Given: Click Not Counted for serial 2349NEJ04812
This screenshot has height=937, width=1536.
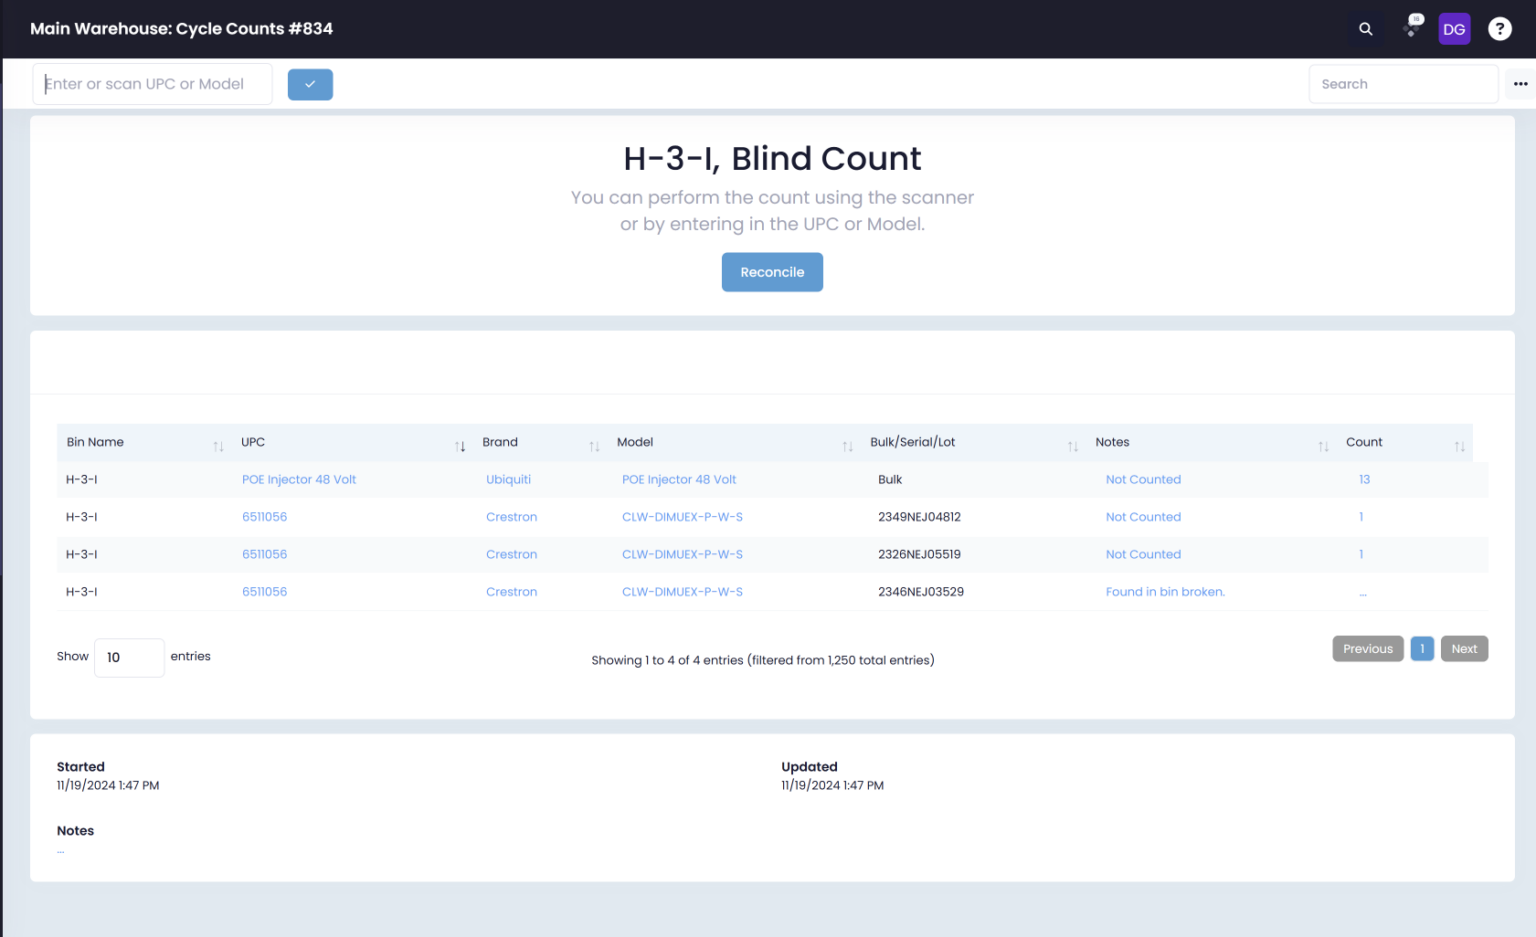Looking at the screenshot, I should coord(1143,517).
